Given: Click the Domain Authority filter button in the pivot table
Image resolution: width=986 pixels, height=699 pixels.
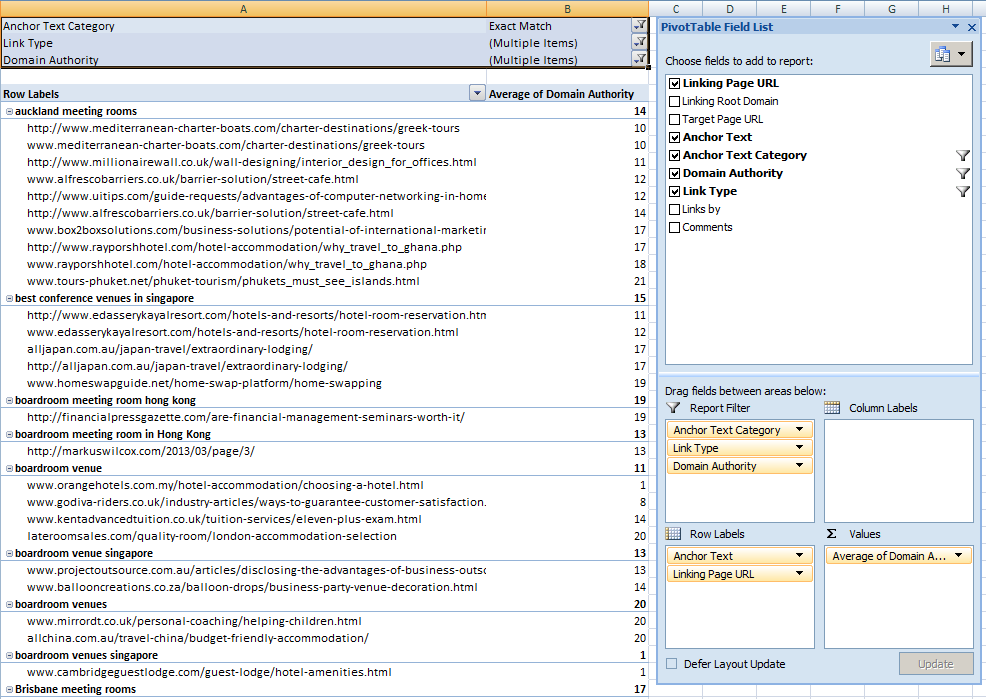Looking at the screenshot, I should coord(639,59).
